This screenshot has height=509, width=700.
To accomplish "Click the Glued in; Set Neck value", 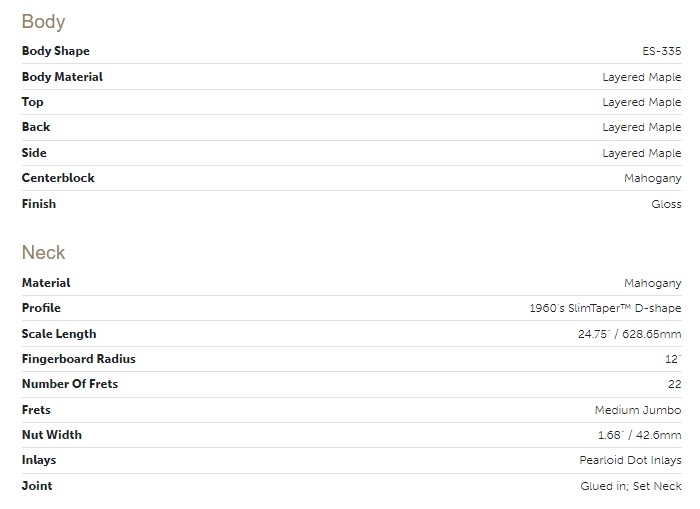I will (x=630, y=486).
